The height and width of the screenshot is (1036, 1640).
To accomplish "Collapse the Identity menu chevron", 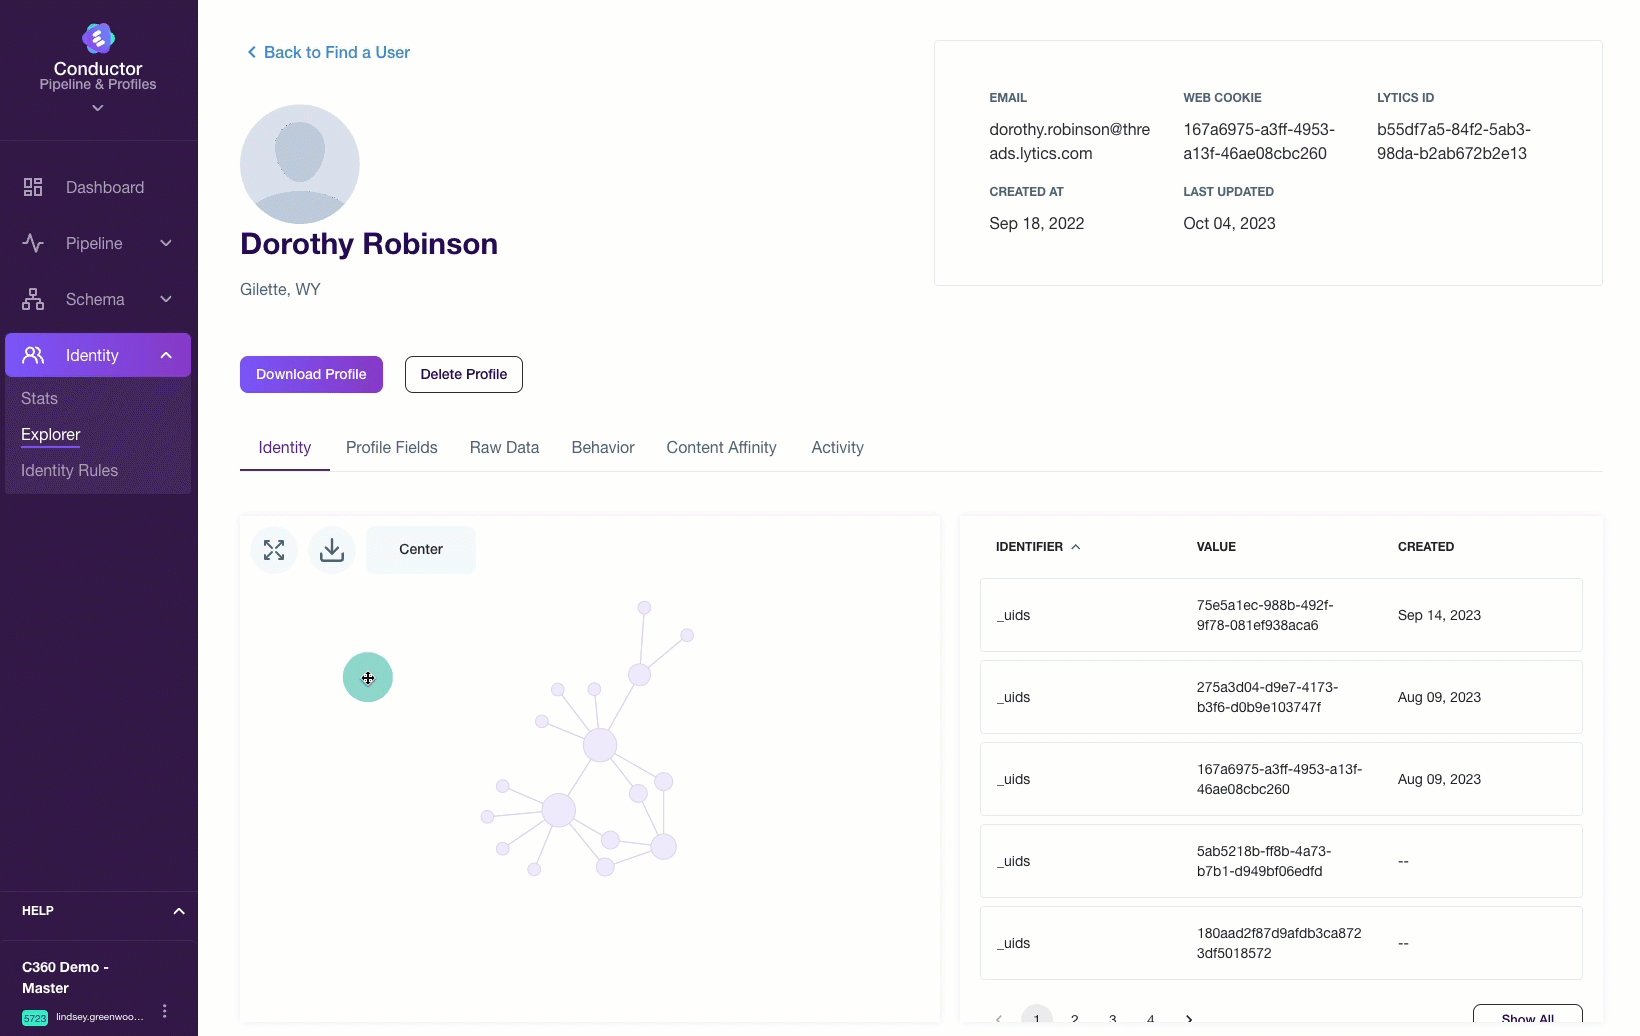I will pyautogui.click(x=166, y=355).
